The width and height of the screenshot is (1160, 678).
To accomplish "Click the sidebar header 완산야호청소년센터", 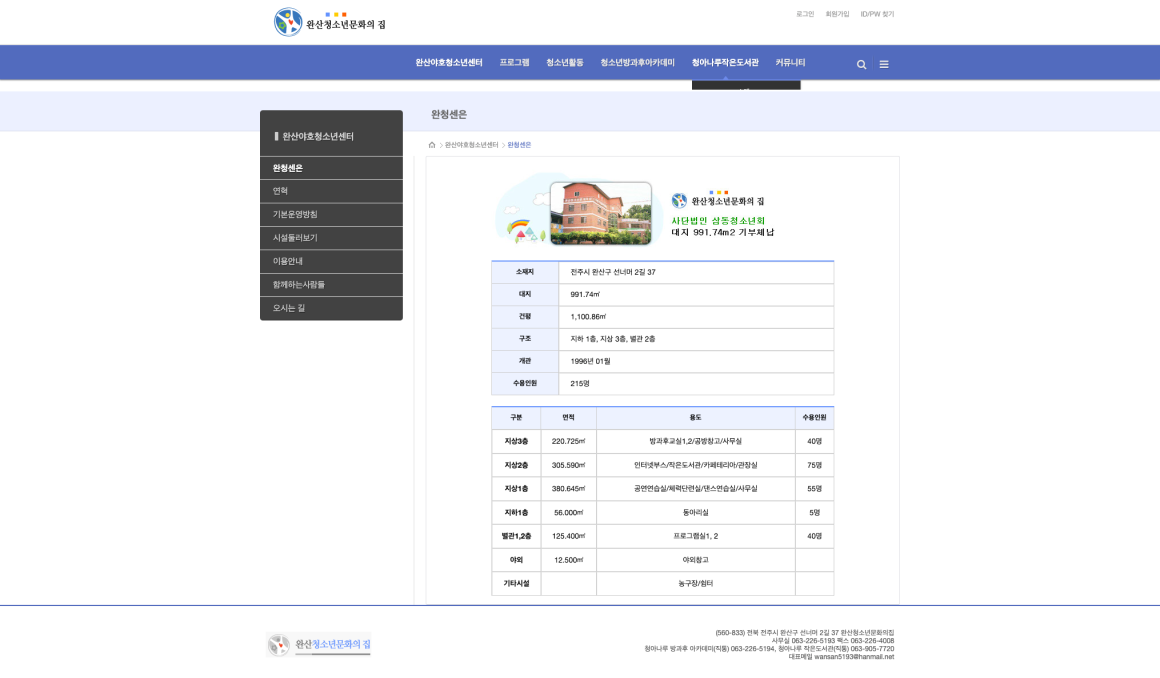I will coord(318,136).
